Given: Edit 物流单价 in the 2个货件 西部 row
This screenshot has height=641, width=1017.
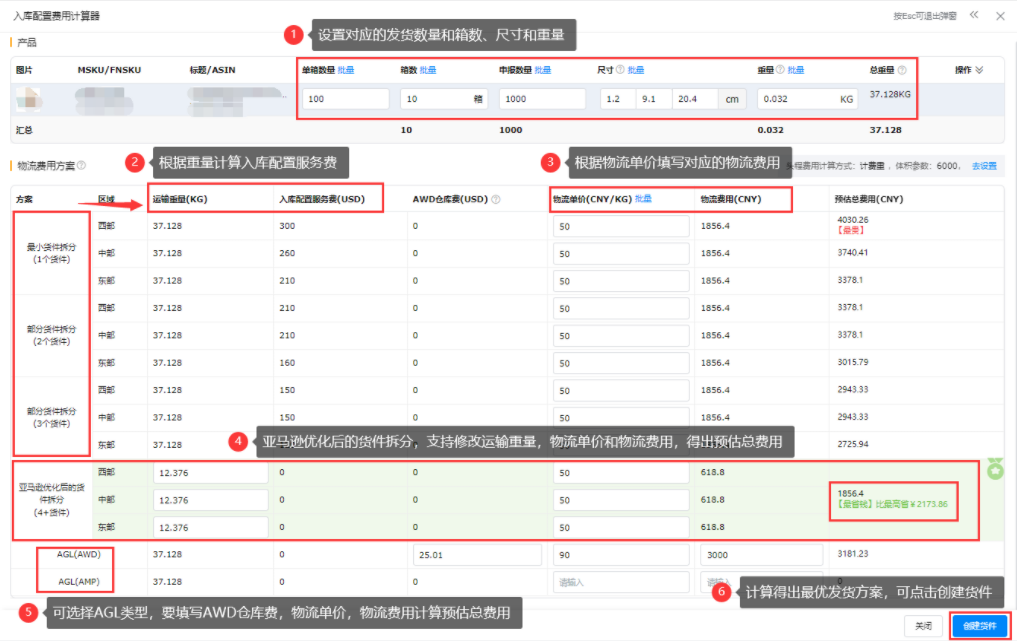Looking at the screenshot, I should 621,308.
